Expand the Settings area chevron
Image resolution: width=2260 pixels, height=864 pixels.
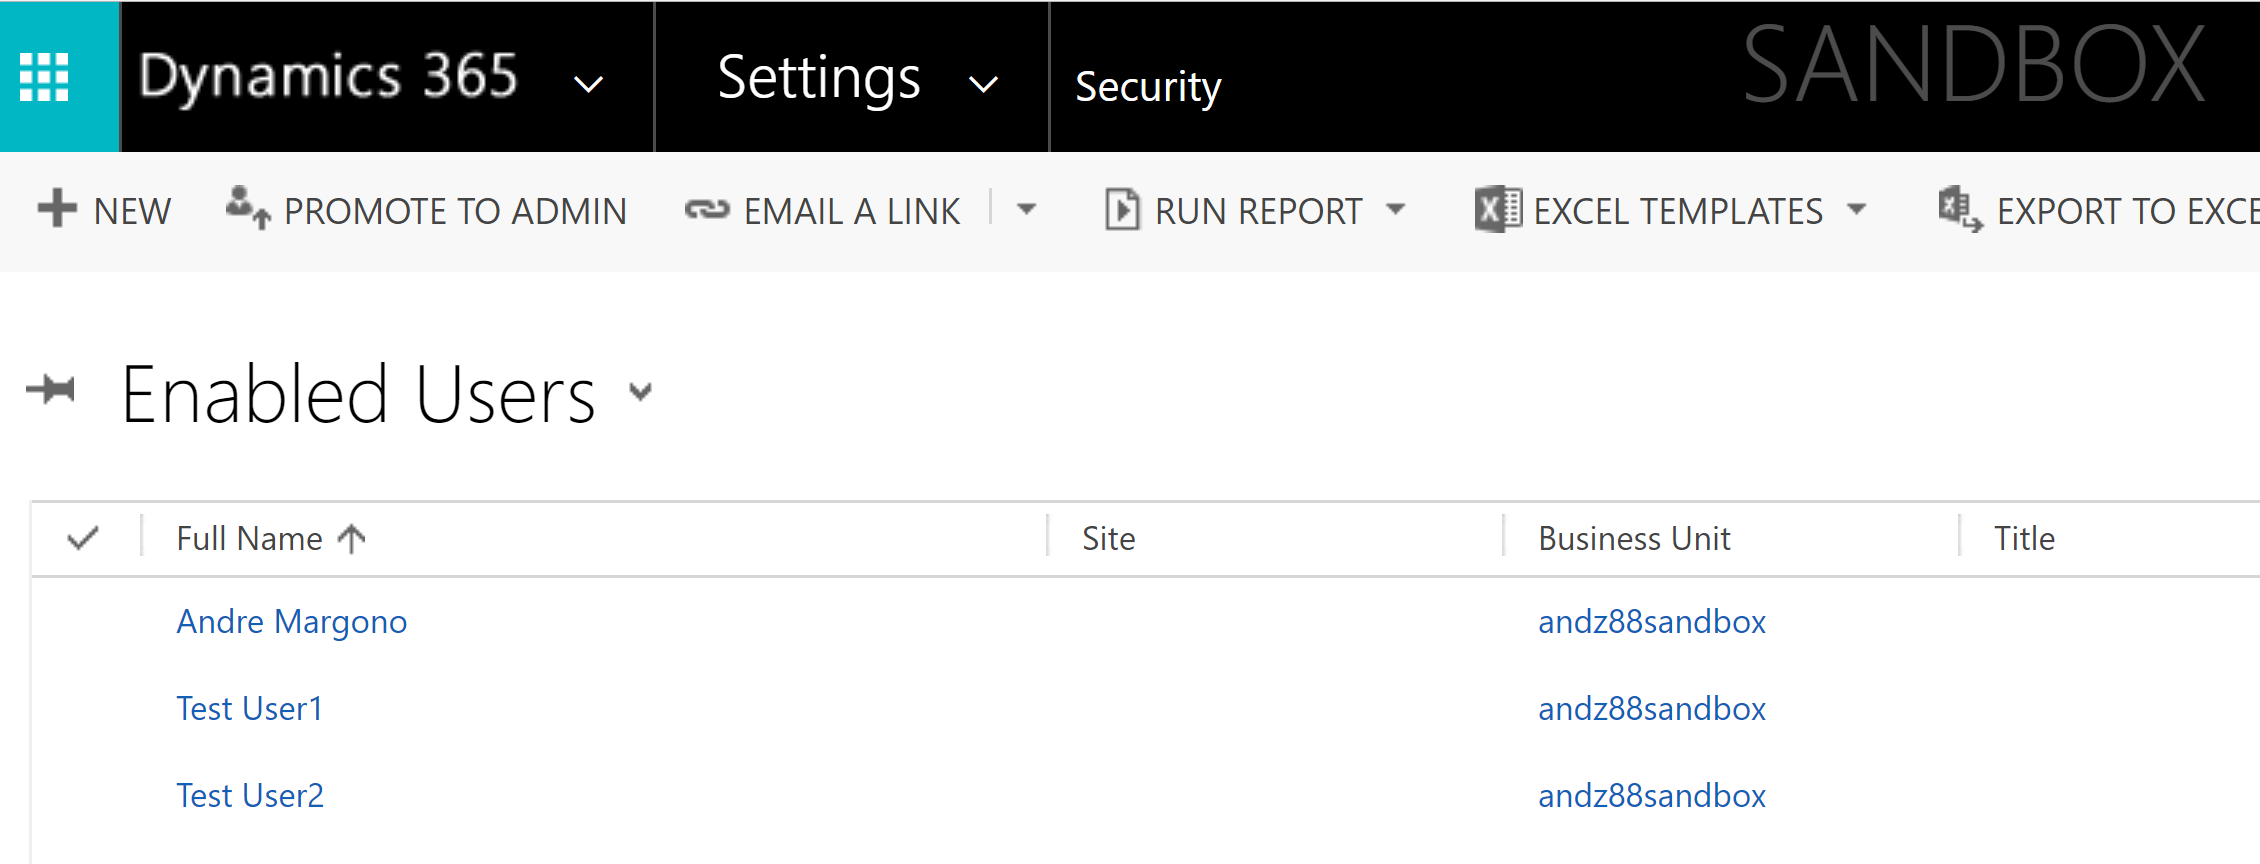tap(984, 84)
